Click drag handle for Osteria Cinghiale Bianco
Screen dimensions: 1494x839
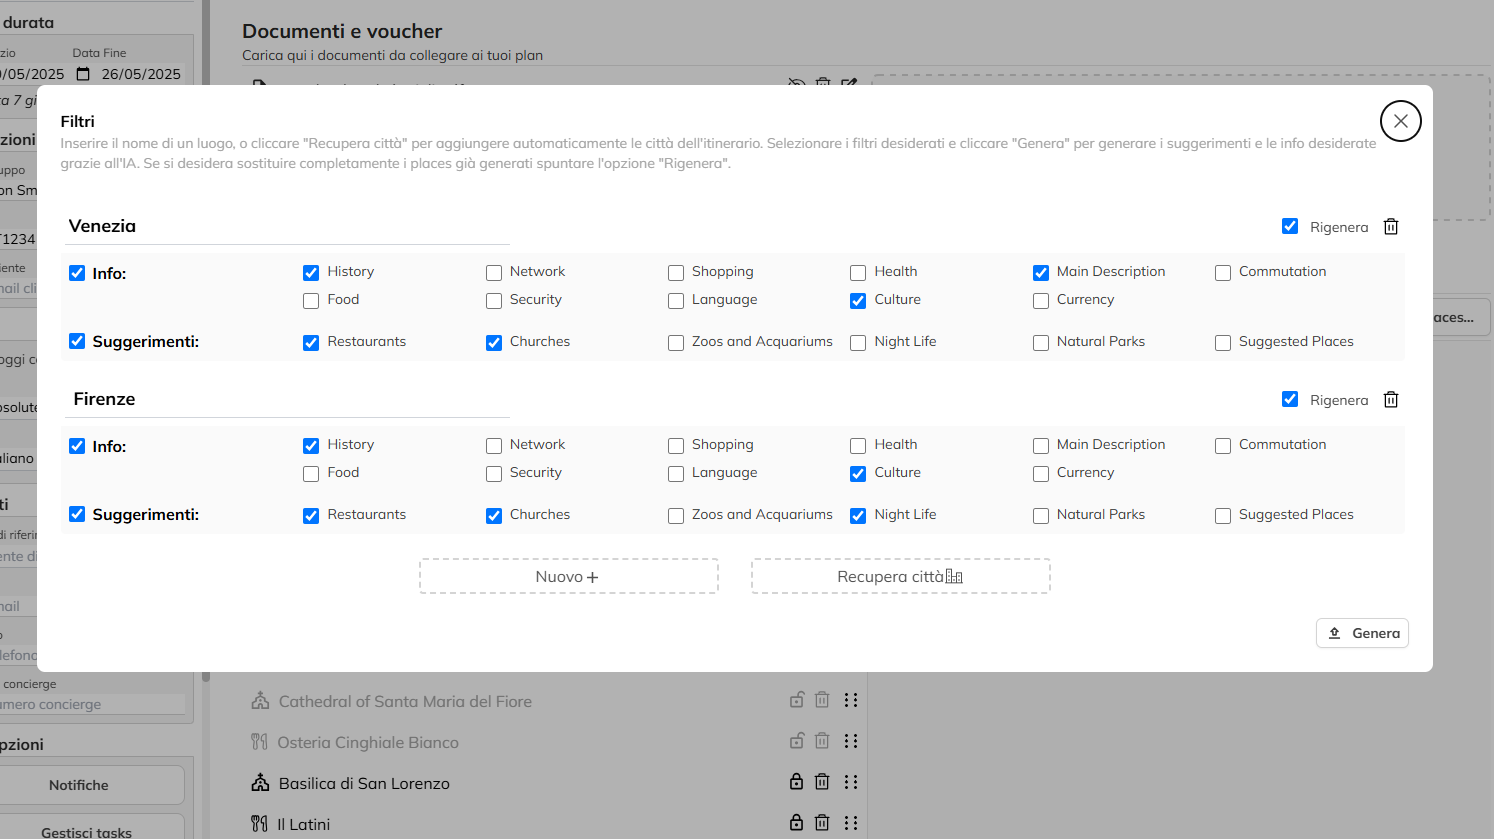(851, 741)
